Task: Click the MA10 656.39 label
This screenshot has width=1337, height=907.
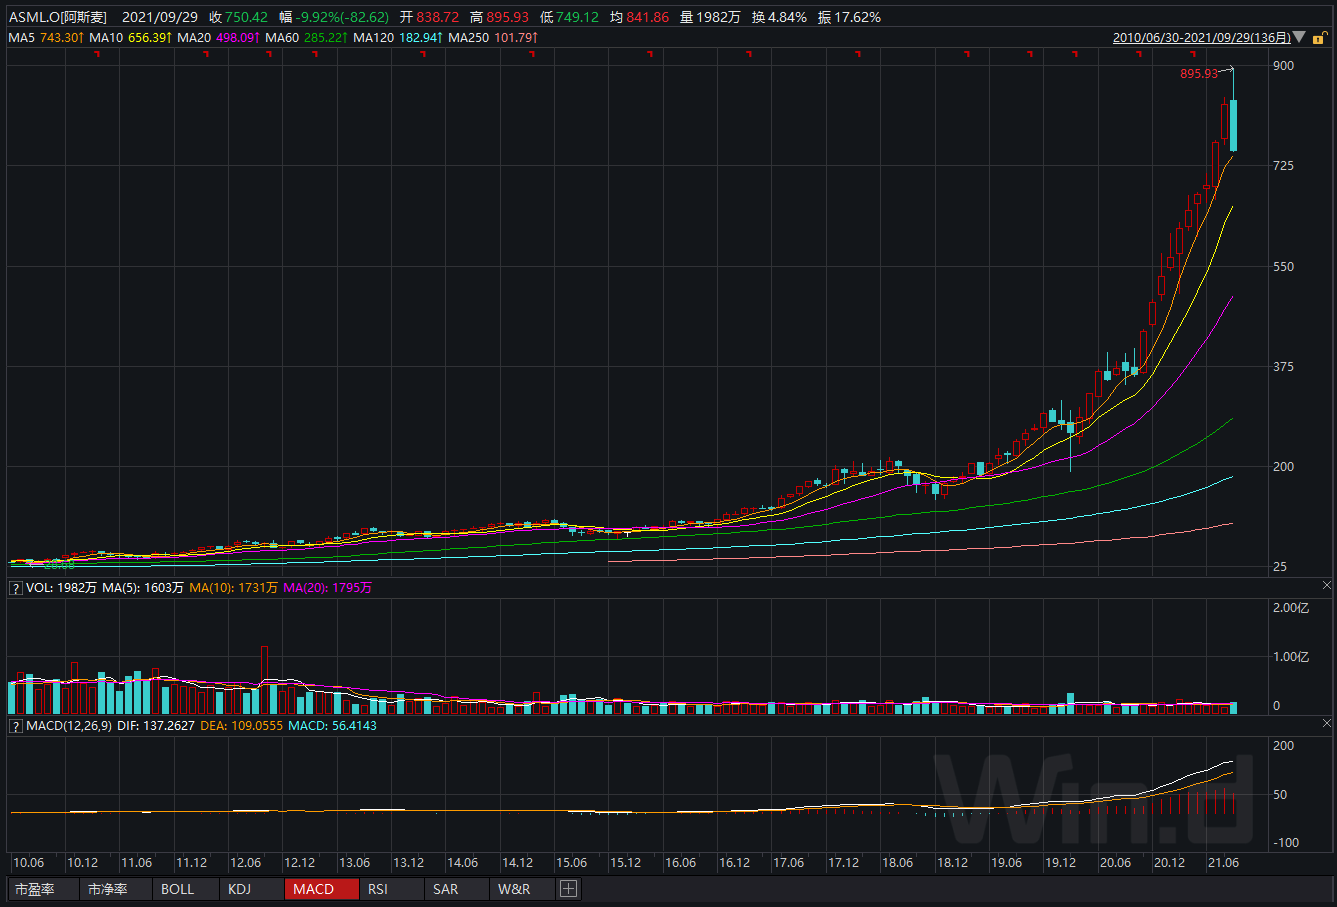Action: point(130,37)
